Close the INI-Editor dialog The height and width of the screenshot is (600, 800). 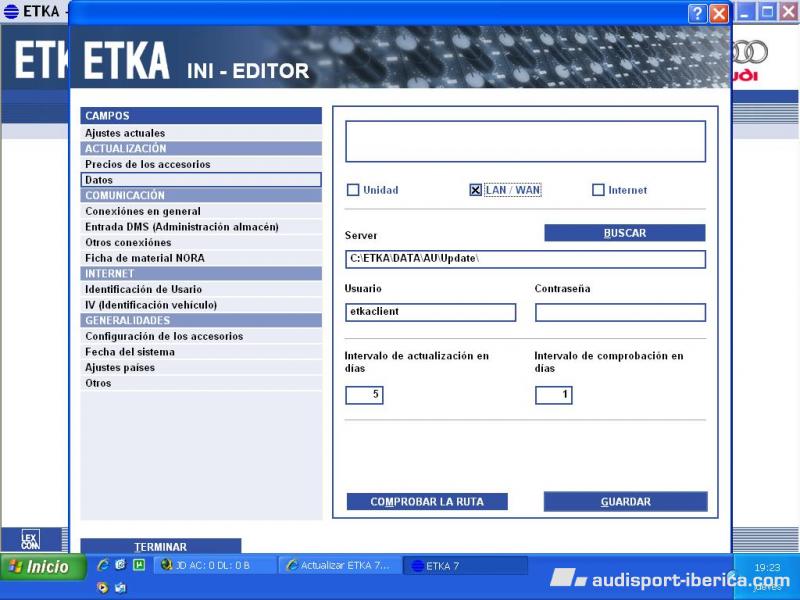[719, 14]
